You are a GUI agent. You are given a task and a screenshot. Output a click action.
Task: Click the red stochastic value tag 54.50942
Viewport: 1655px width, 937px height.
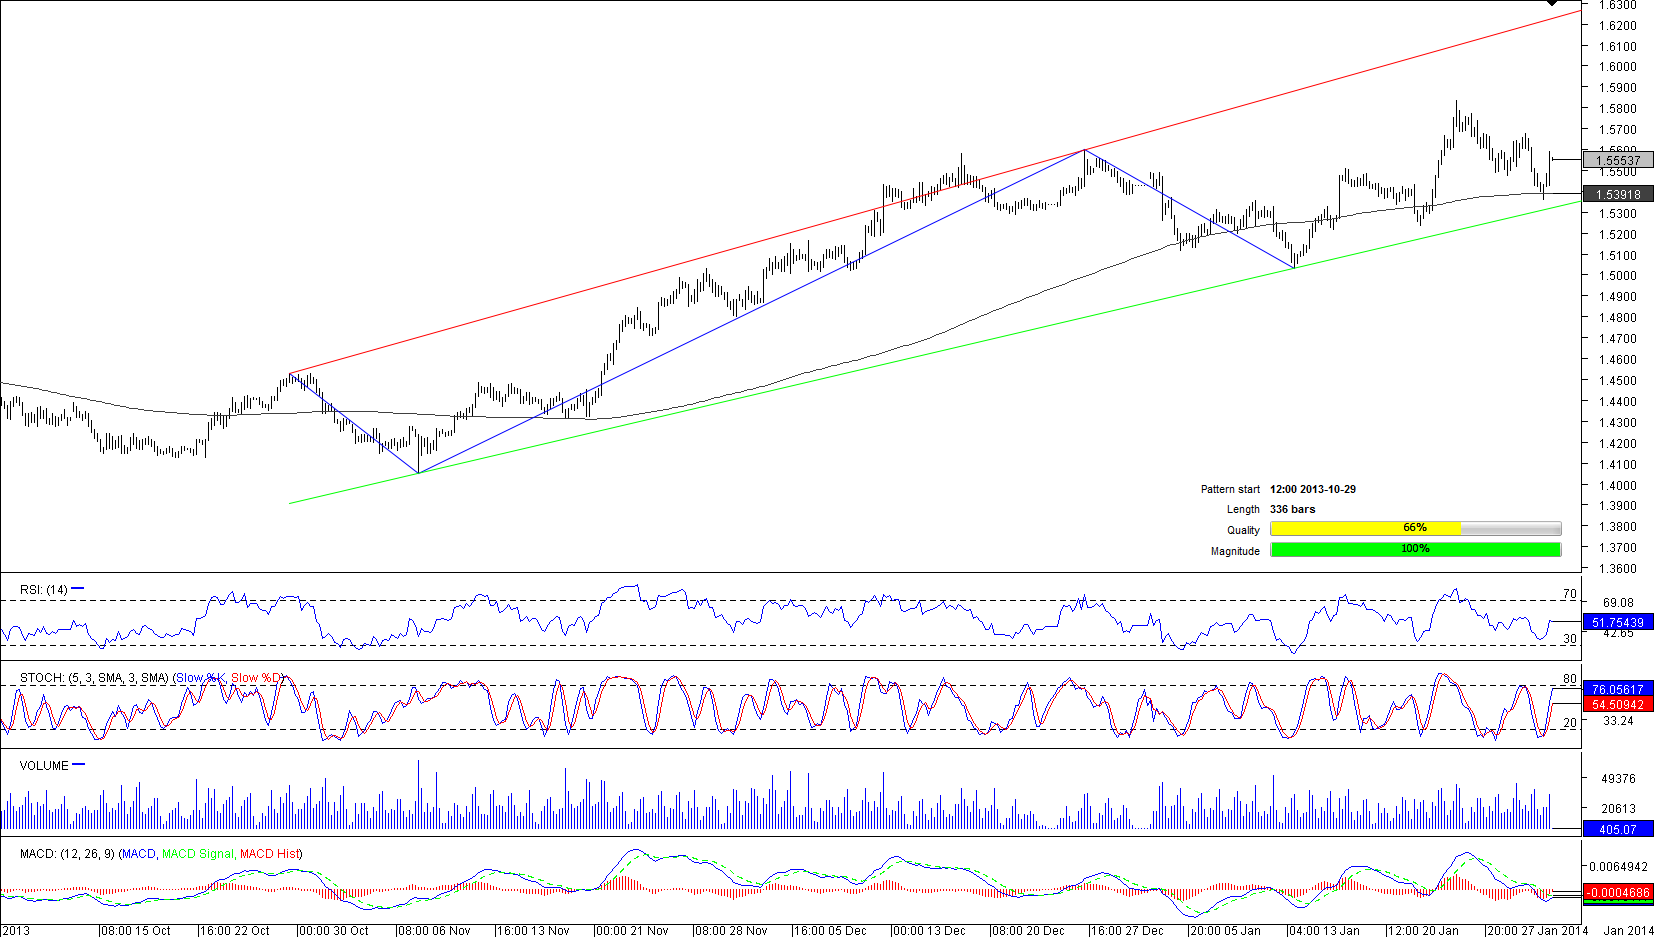coord(1618,705)
